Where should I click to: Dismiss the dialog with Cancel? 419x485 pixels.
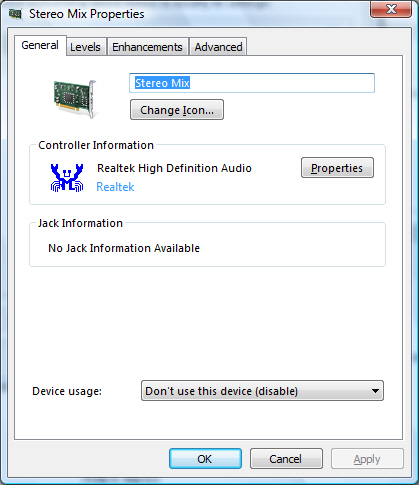click(286, 459)
